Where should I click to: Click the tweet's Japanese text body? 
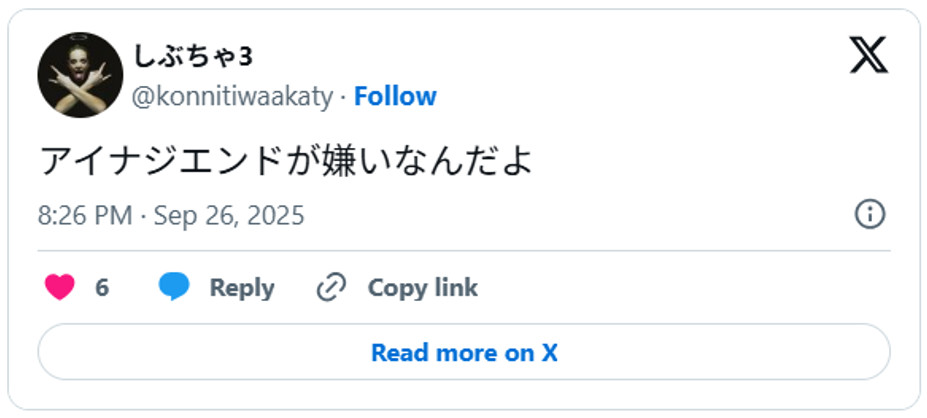tap(285, 160)
